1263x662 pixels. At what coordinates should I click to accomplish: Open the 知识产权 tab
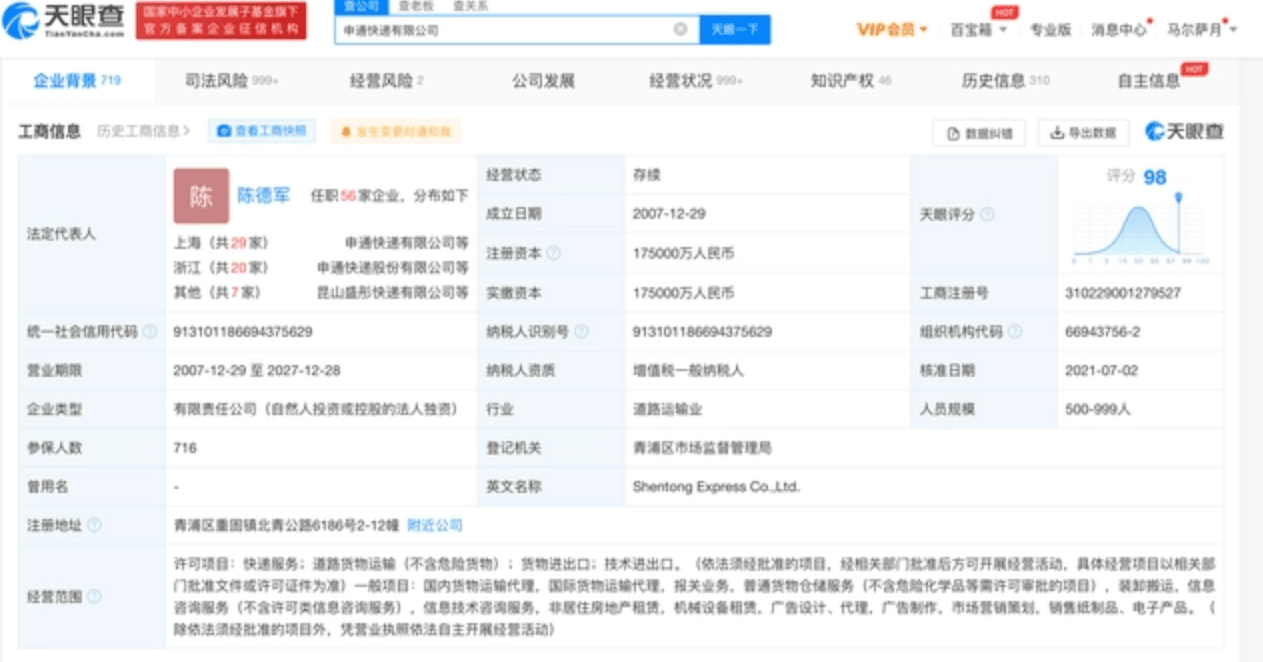pyautogui.click(x=851, y=81)
